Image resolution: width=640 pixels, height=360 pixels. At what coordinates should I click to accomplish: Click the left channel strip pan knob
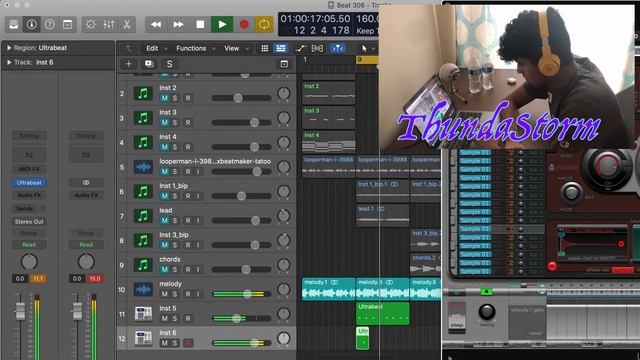click(29, 261)
